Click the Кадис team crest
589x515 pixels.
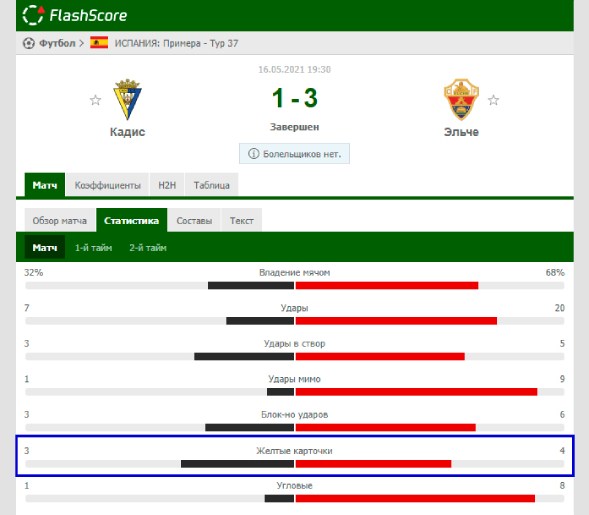pos(127,99)
